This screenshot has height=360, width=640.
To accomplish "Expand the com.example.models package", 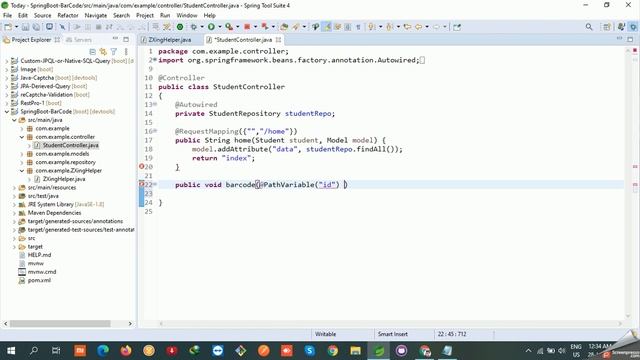I will (x=22, y=154).
